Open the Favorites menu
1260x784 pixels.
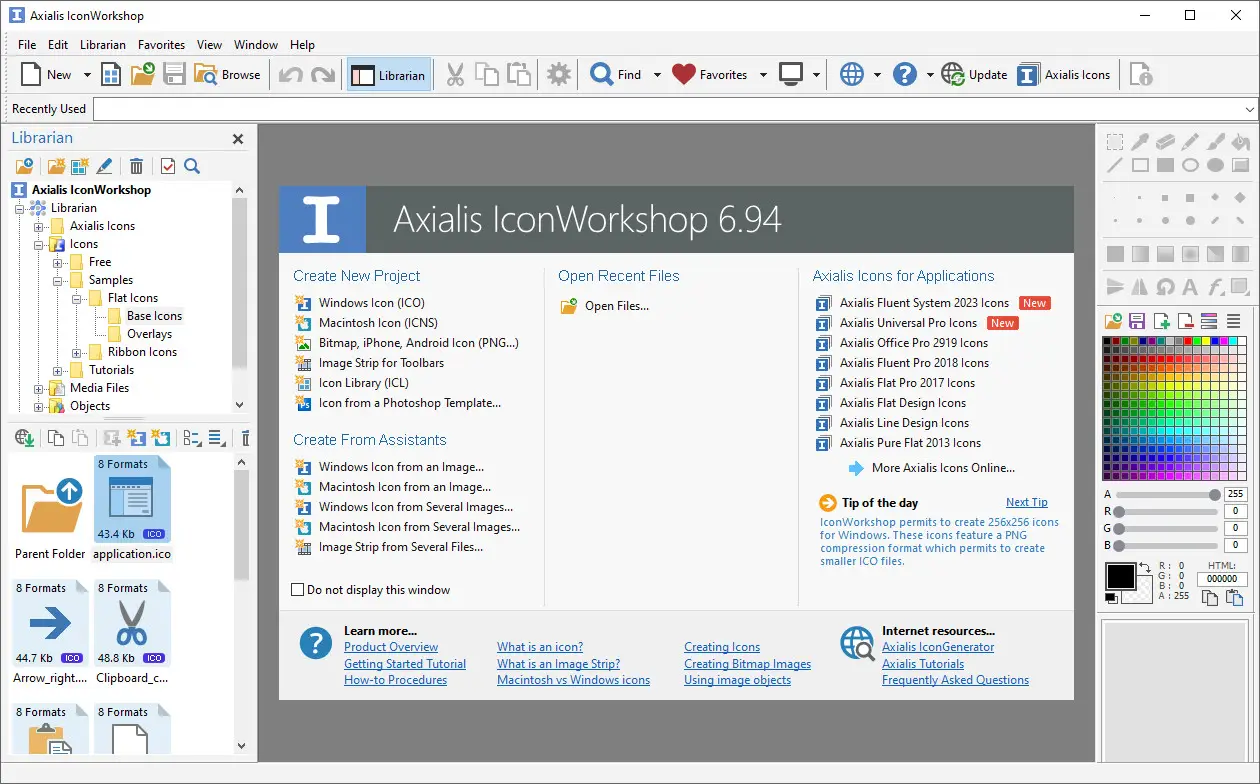161,45
